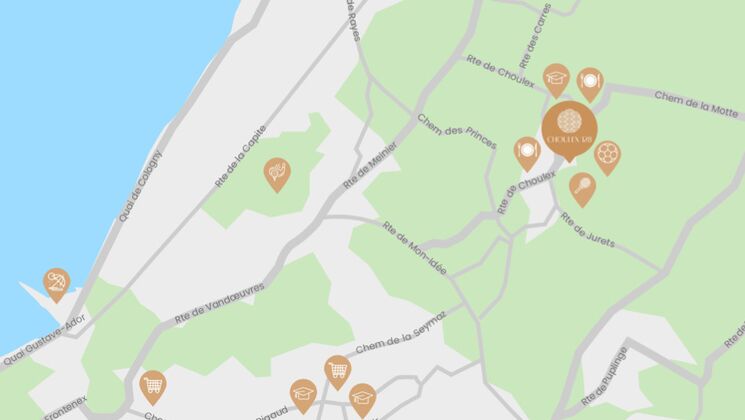The height and width of the screenshot is (420, 745).
Task: Open the beach umbrella pin by the lake
Action: point(57,285)
